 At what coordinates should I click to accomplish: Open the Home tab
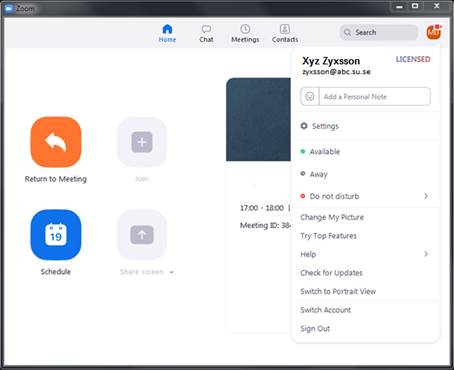pyautogui.click(x=167, y=33)
